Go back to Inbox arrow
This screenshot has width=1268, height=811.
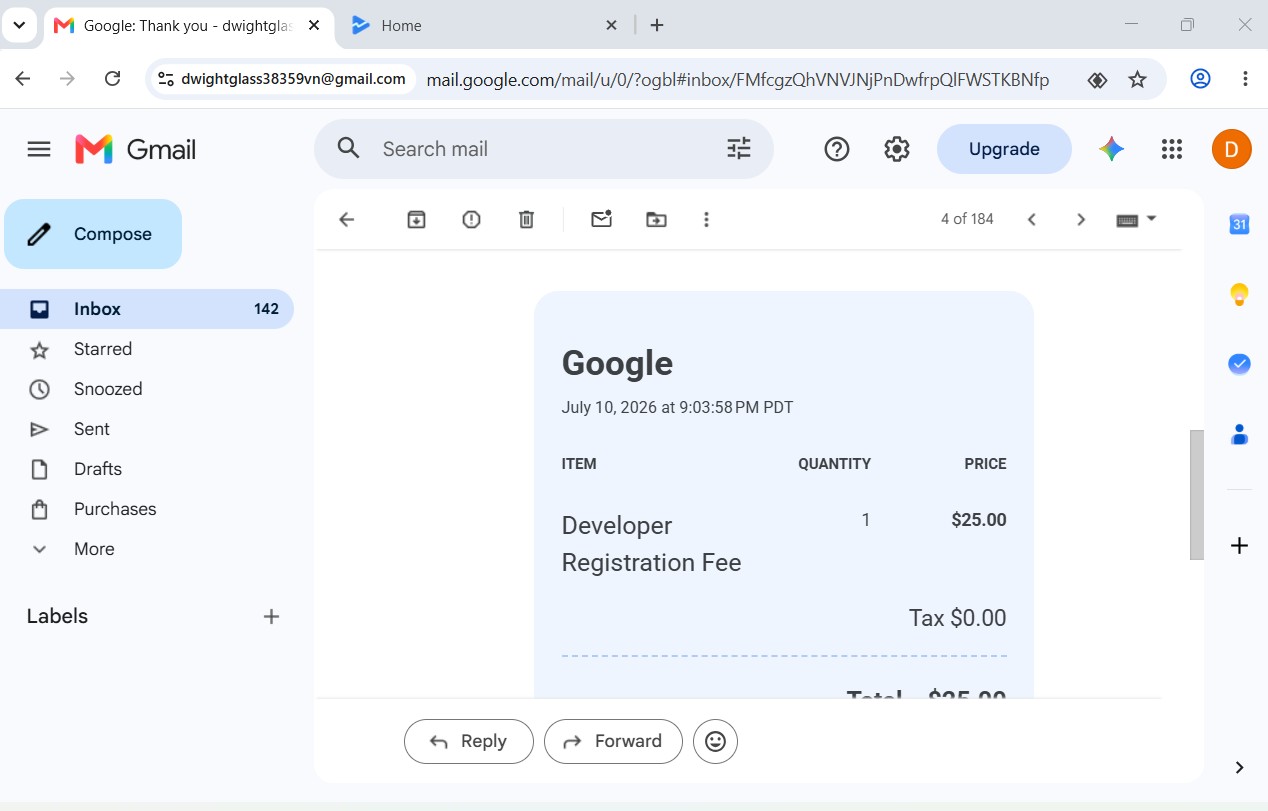(x=347, y=219)
